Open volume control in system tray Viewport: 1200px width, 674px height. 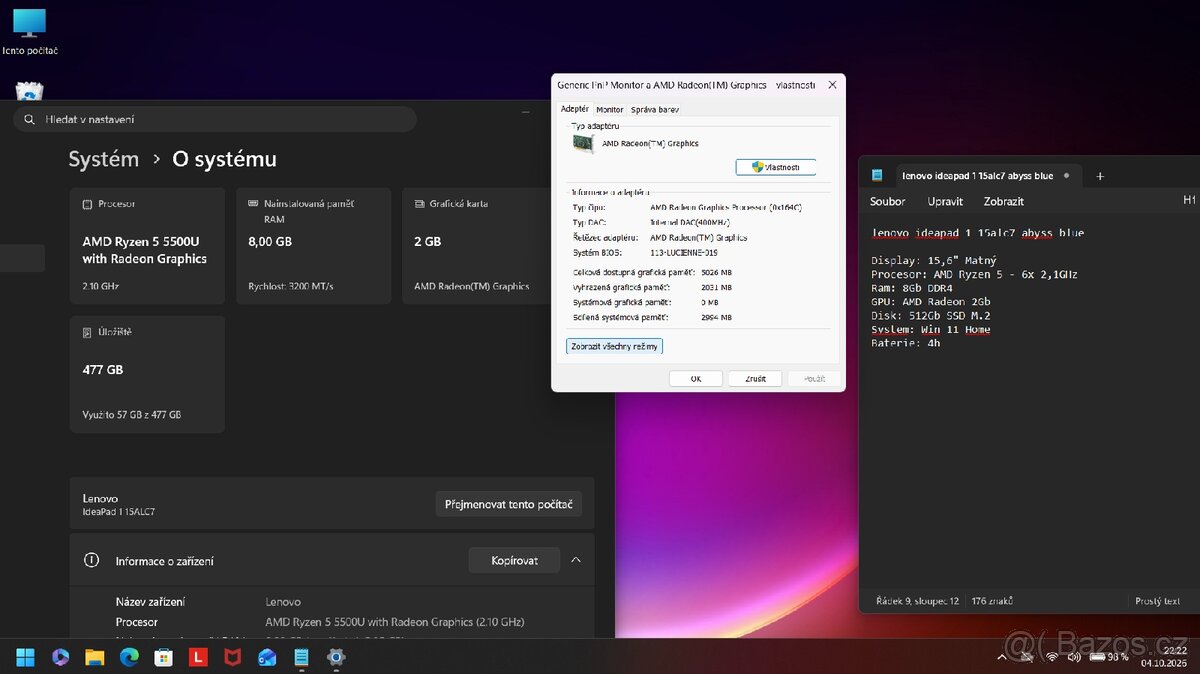click(1073, 657)
